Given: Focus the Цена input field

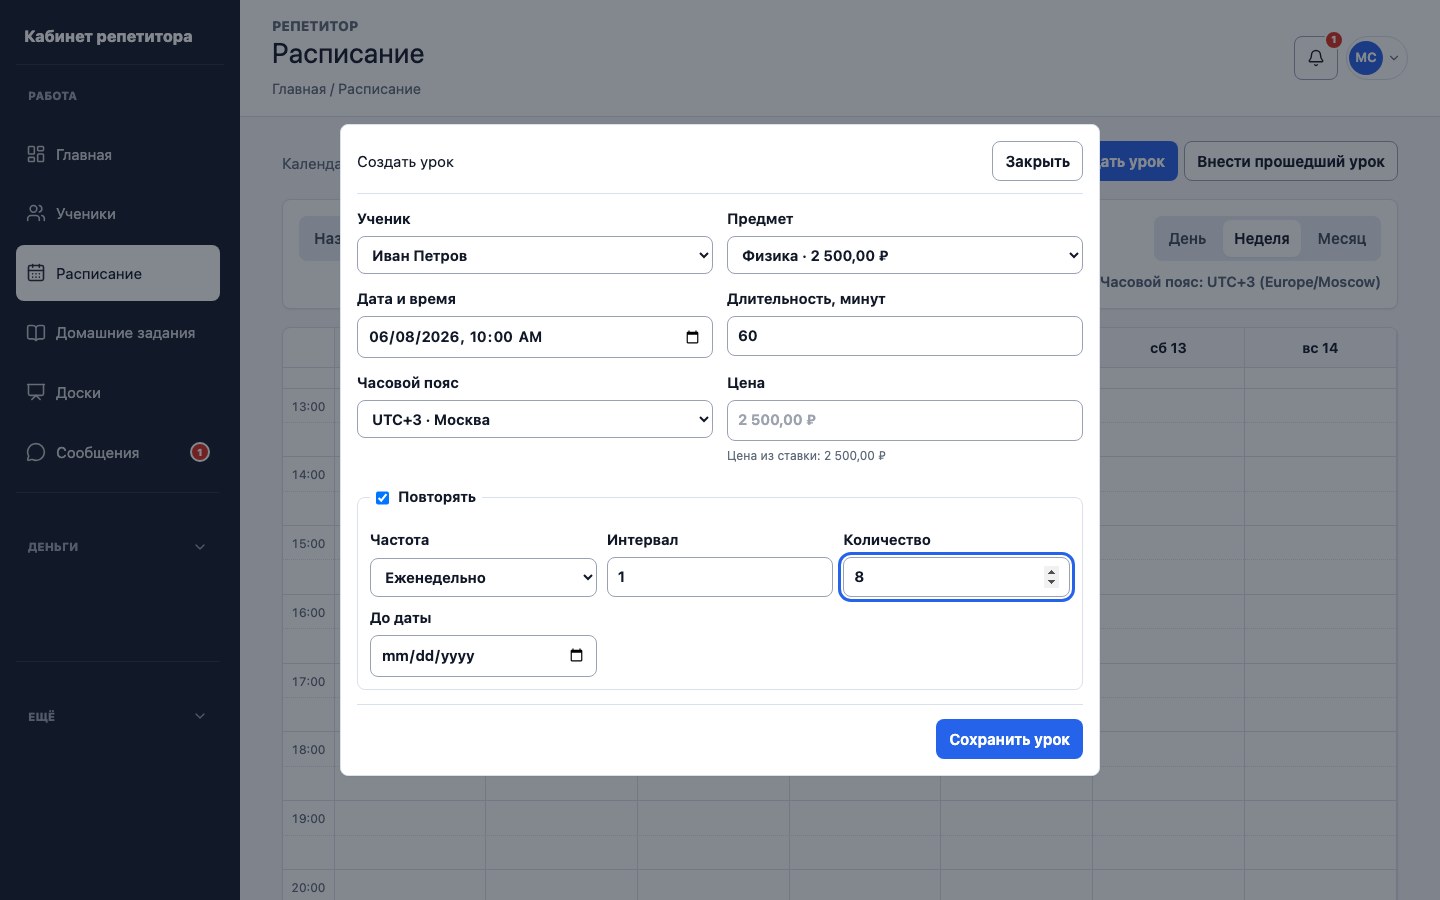Looking at the screenshot, I should [x=905, y=420].
